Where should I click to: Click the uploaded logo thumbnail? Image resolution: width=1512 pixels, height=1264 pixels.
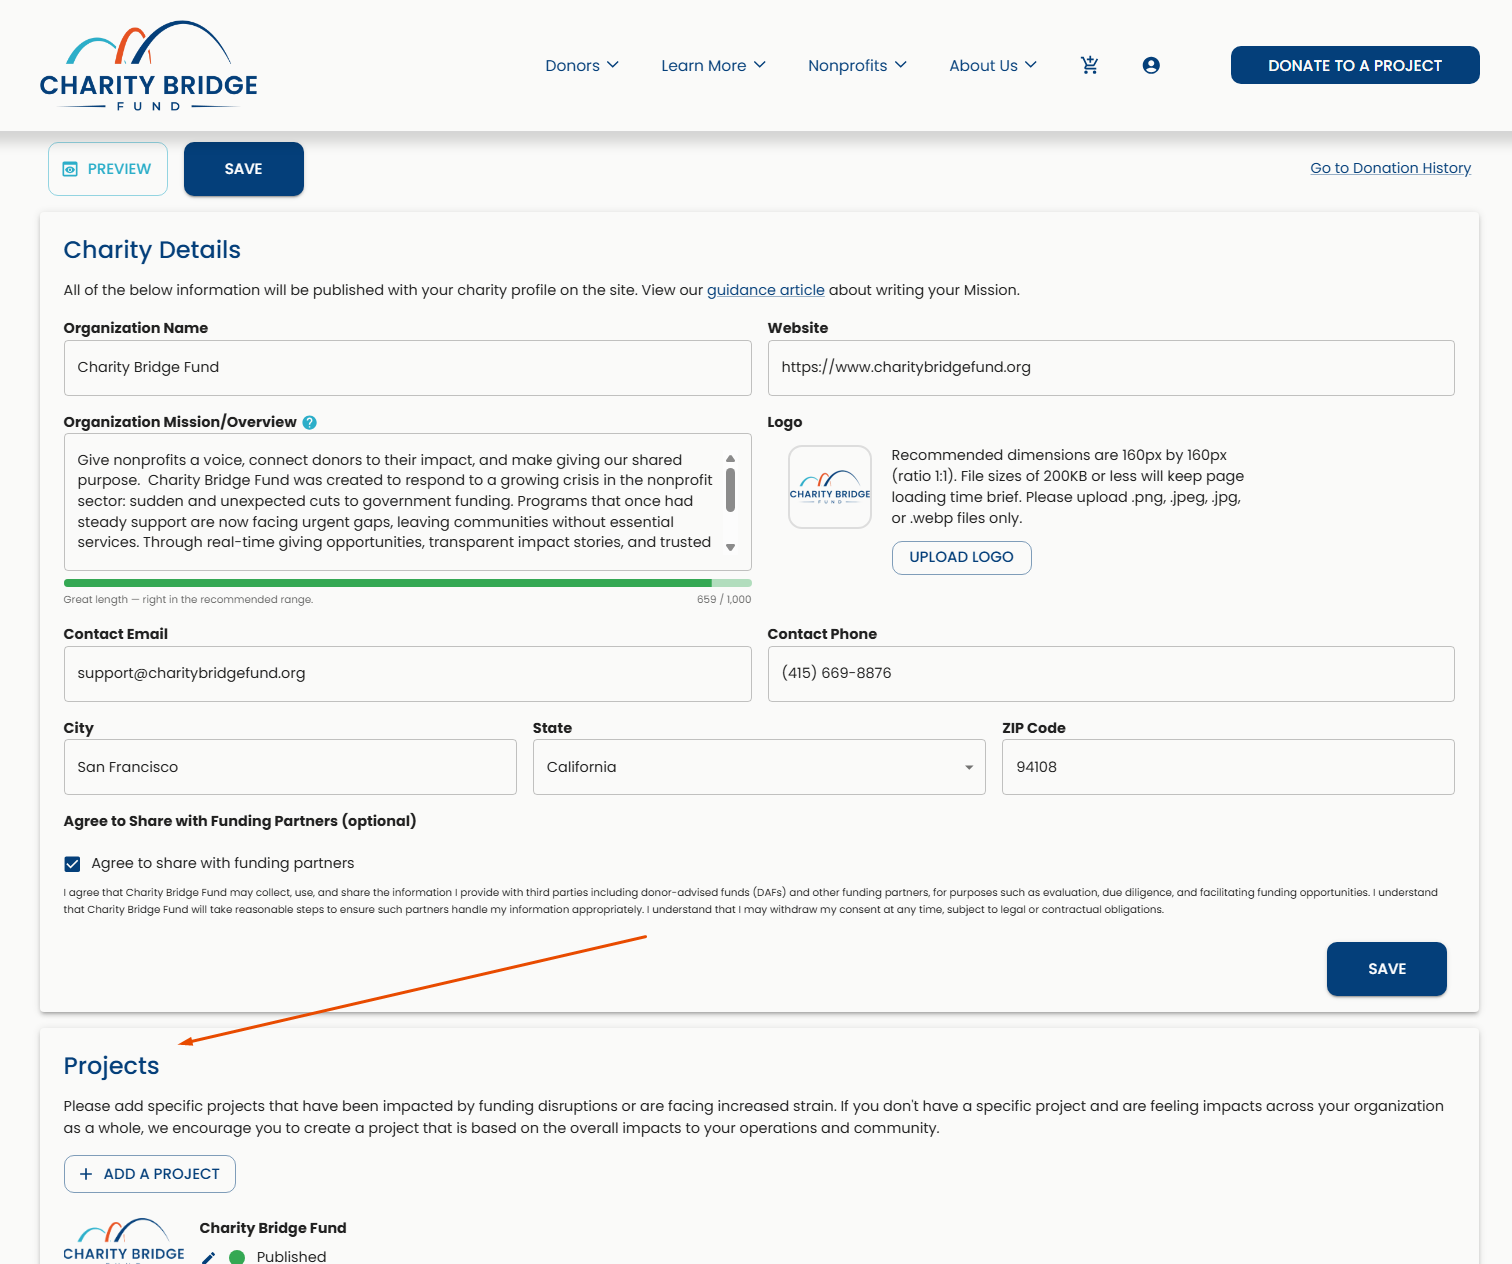[830, 487]
